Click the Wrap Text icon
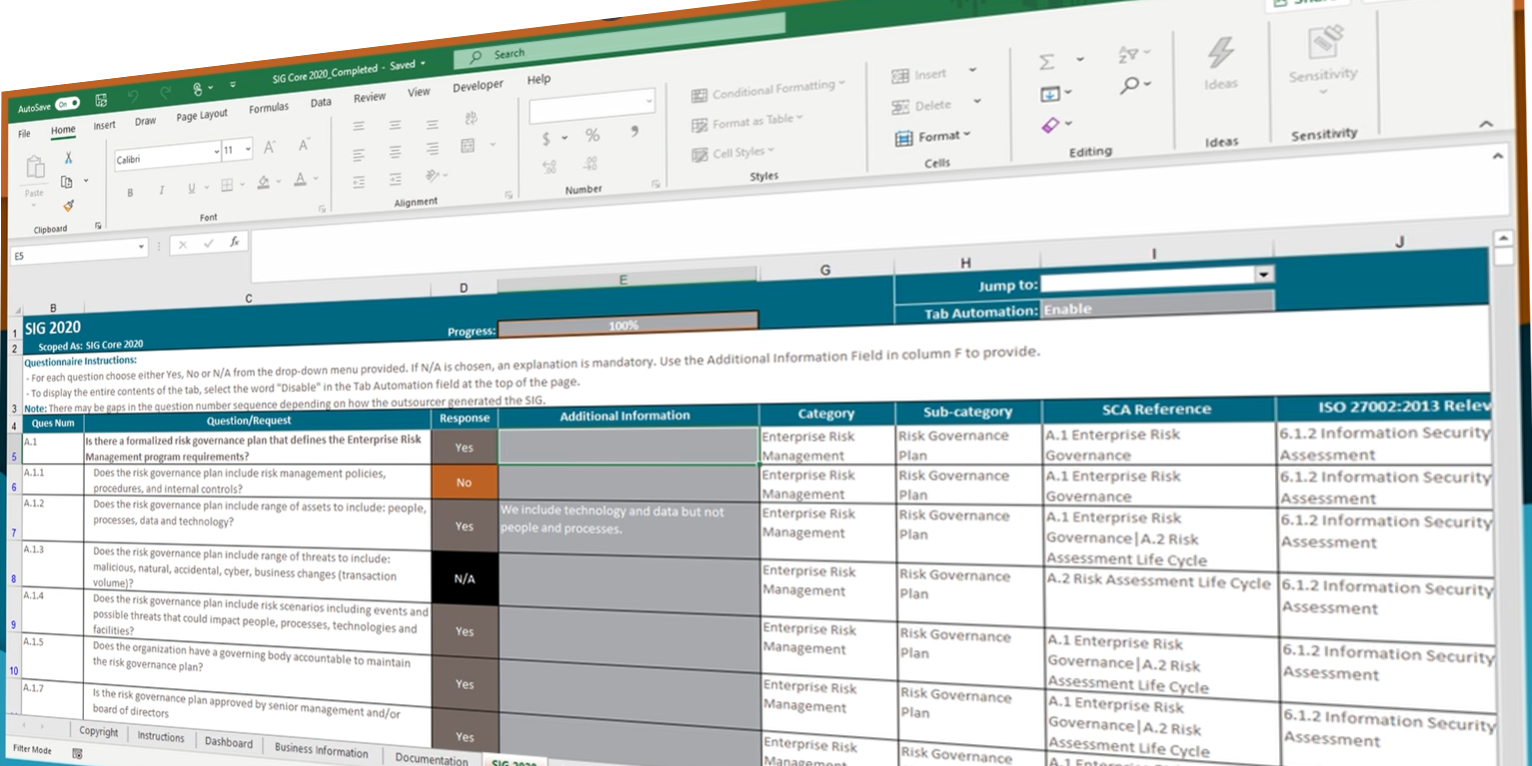Image resolution: width=1532 pixels, height=766 pixels. 471,118
